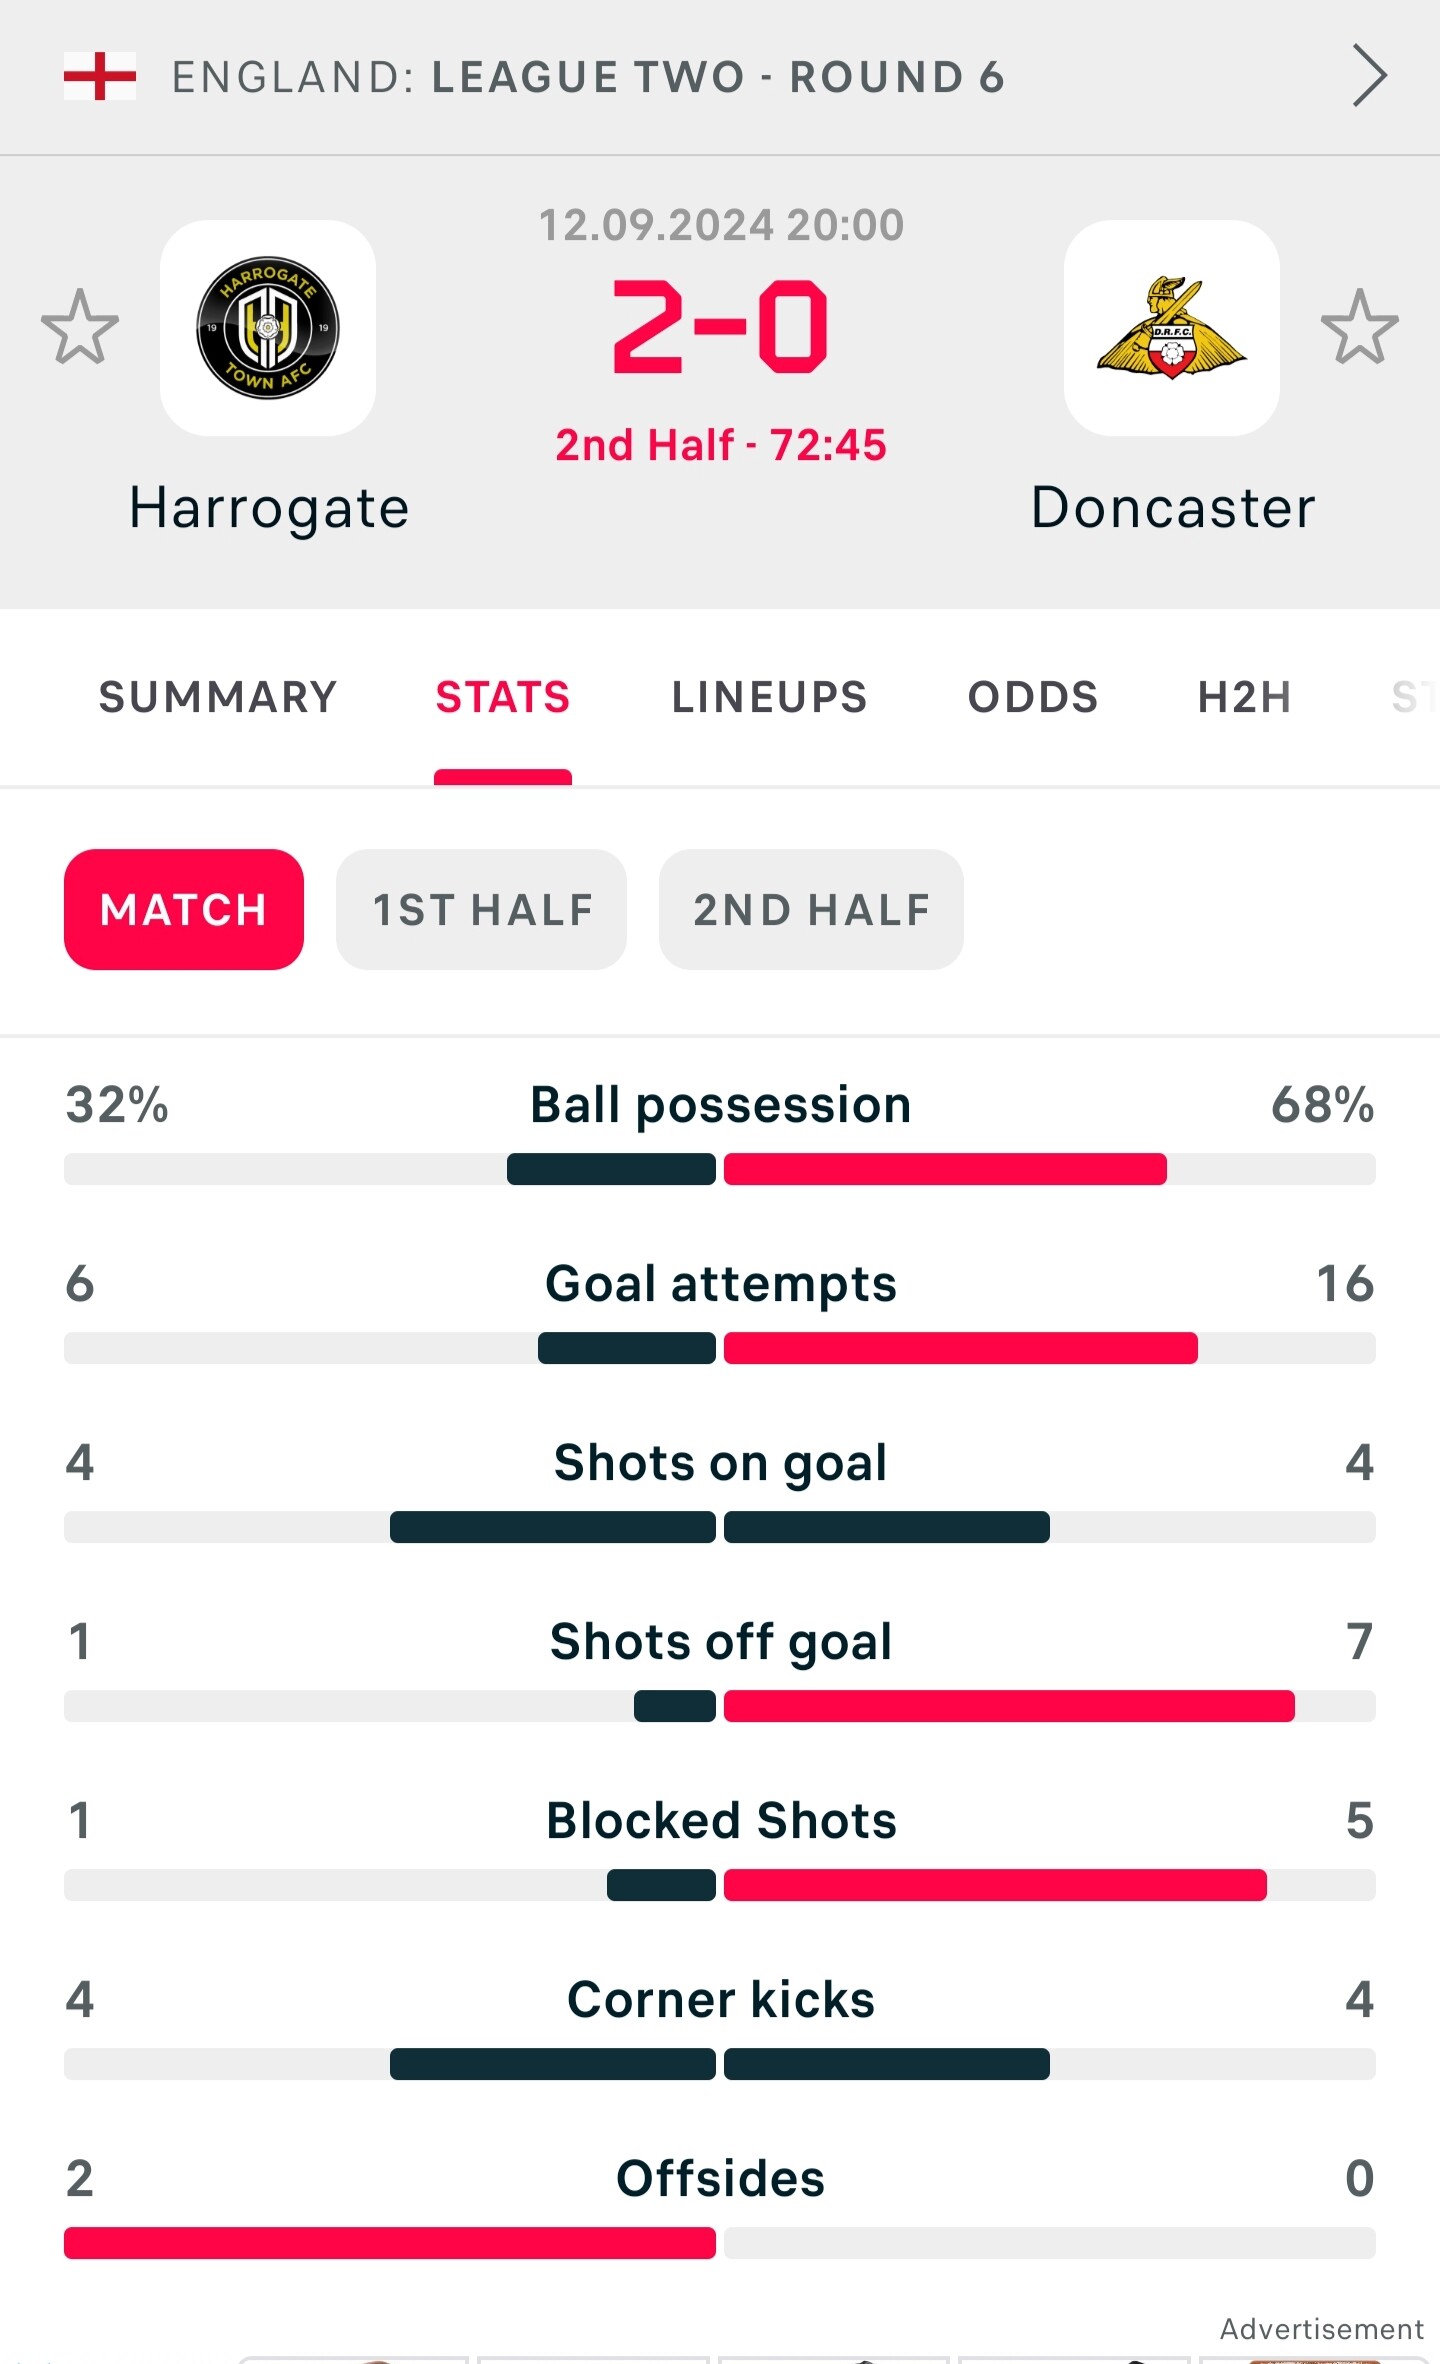Open the H2H tab

coord(1245,697)
